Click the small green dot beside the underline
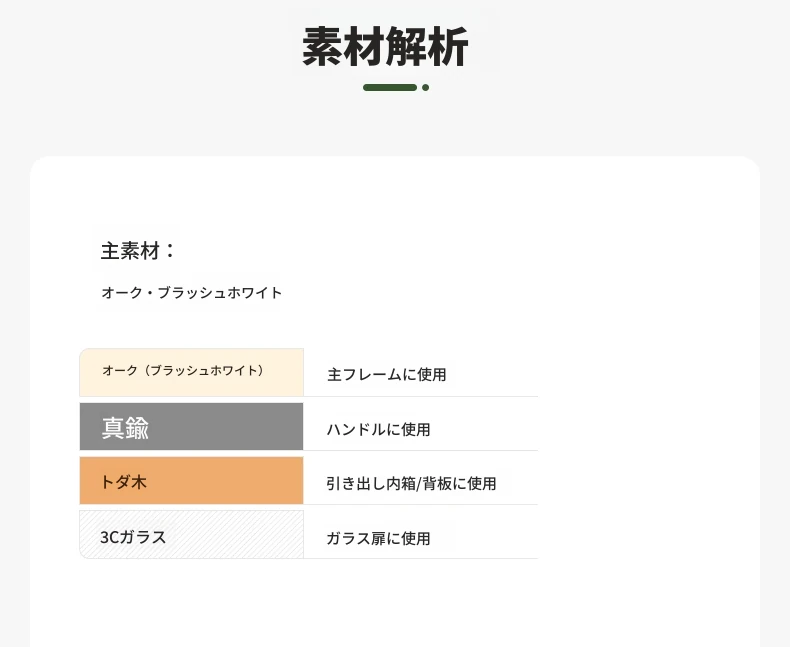Viewport: 790px width, 647px height. click(425, 88)
